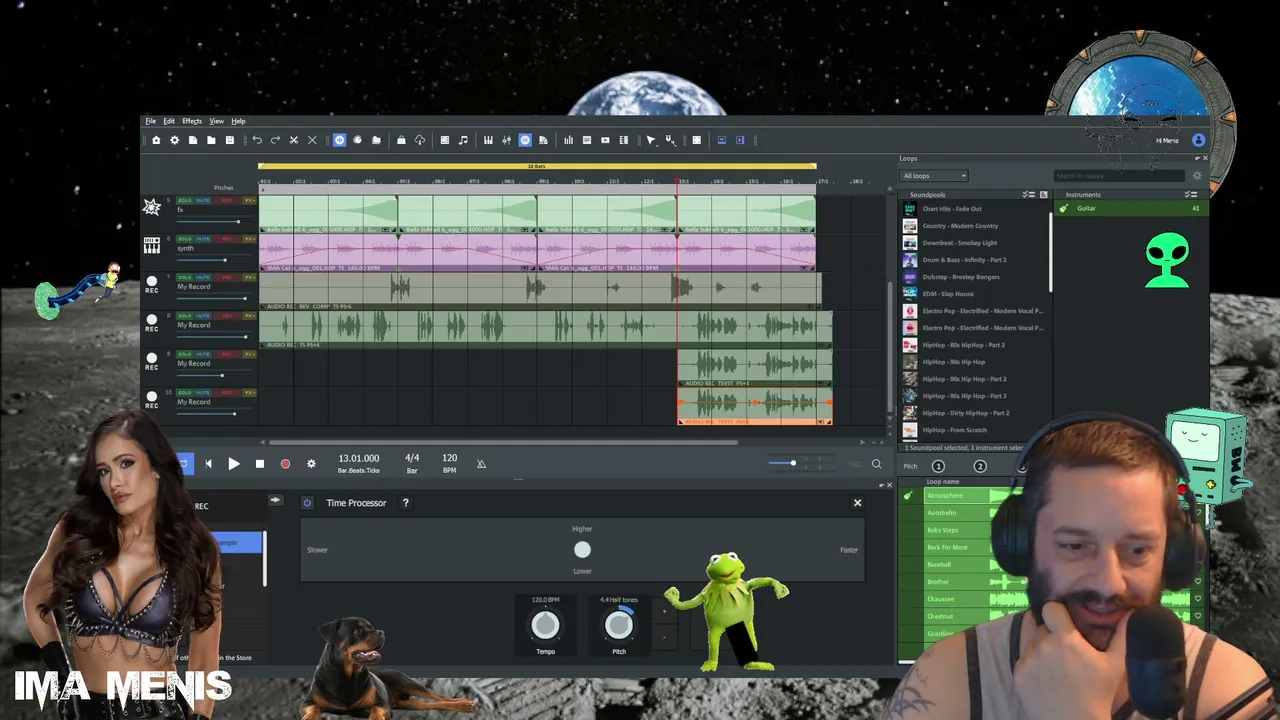Mute the synth track
1280x720 pixels.
click(203, 239)
